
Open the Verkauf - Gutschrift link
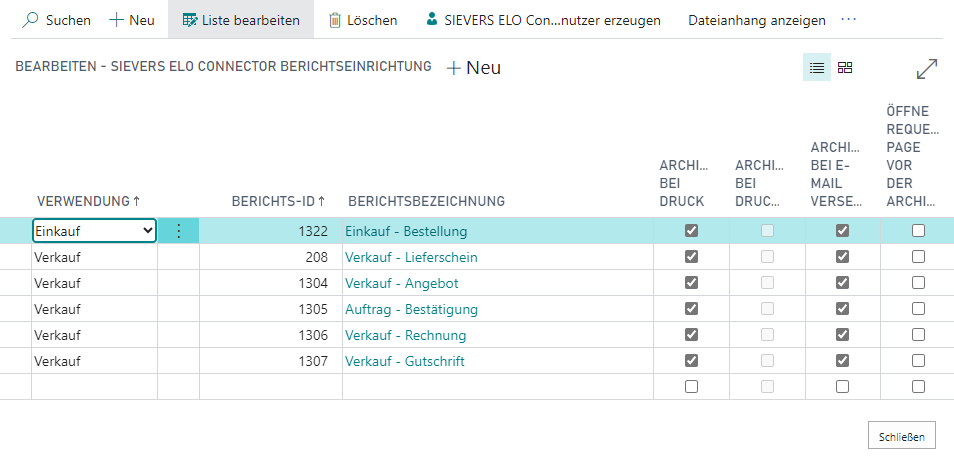pyautogui.click(x=405, y=361)
